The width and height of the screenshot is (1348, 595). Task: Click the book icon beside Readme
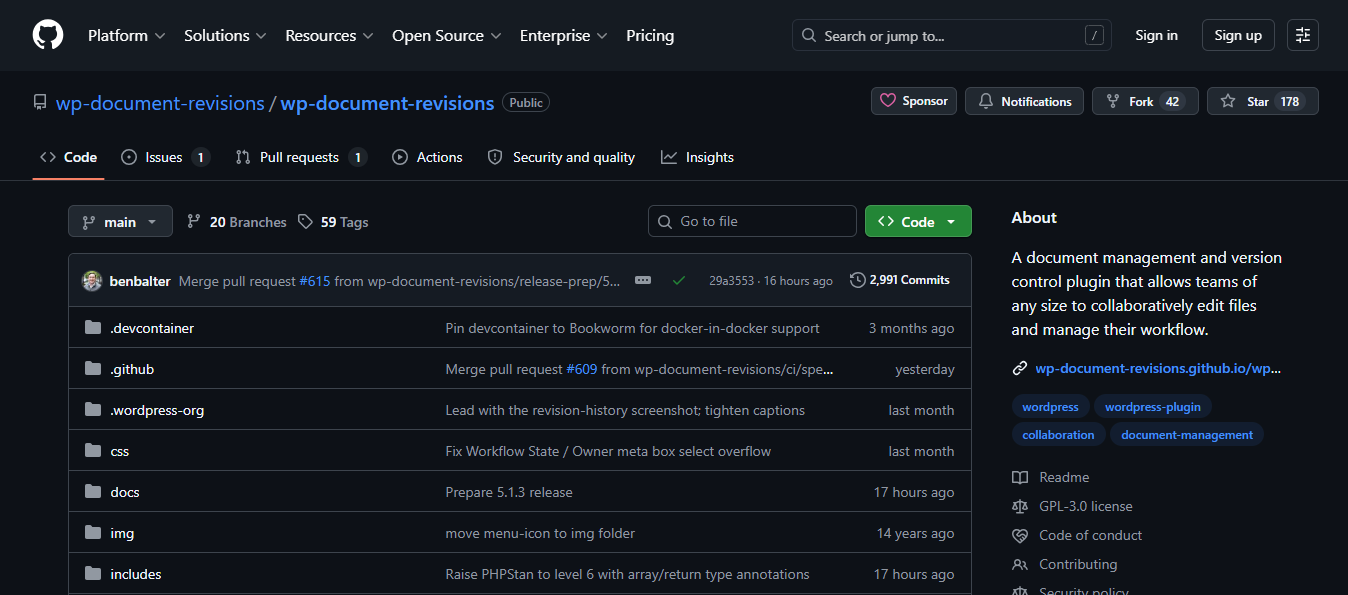click(x=1020, y=477)
